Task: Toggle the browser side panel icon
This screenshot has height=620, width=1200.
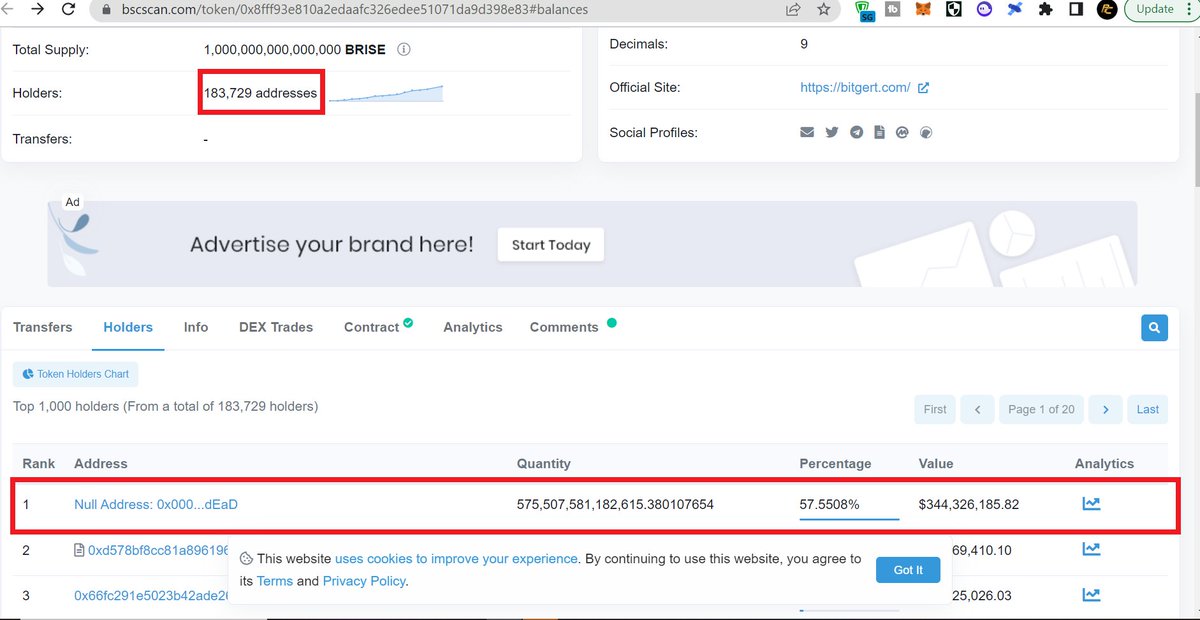Action: 1076,9
